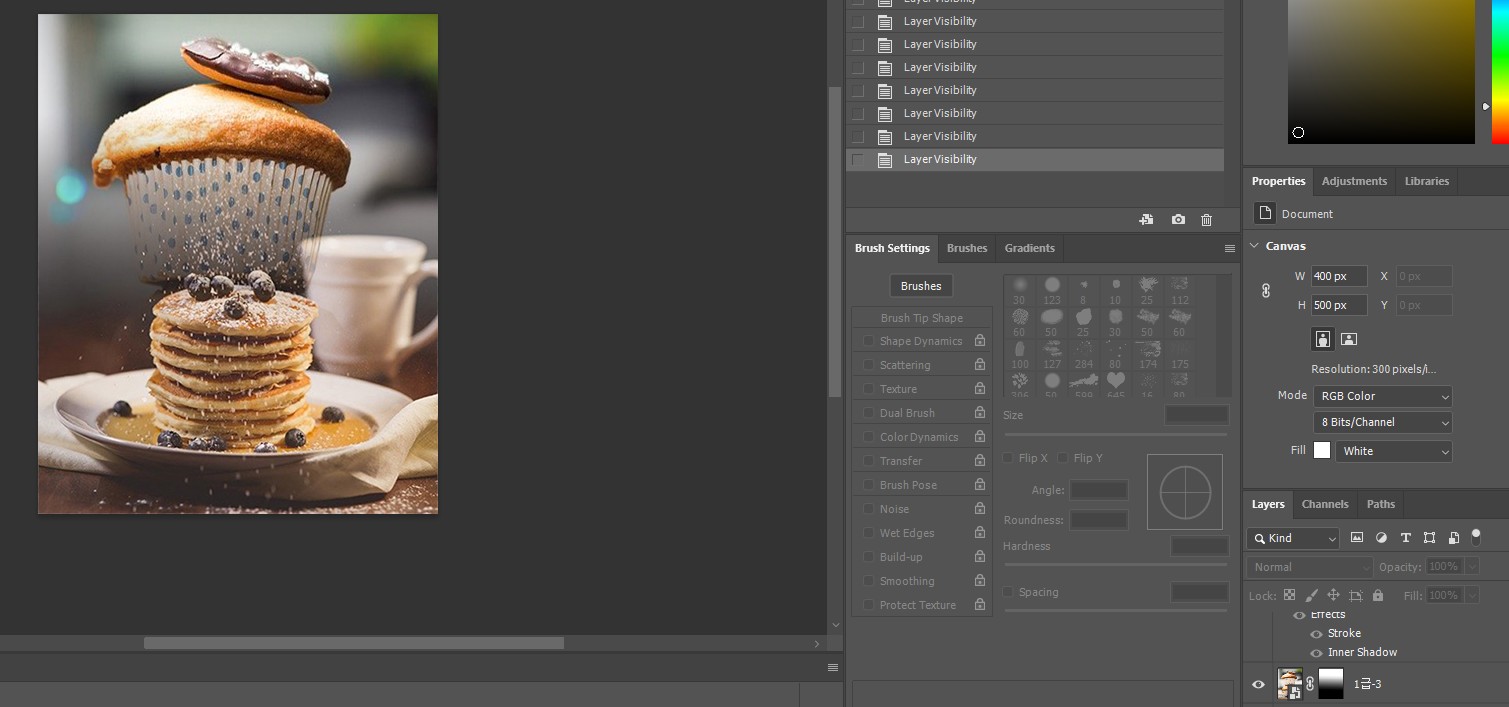The width and height of the screenshot is (1509, 707).
Task: Hide the Stroke effect eye icon
Action: click(x=1316, y=633)
